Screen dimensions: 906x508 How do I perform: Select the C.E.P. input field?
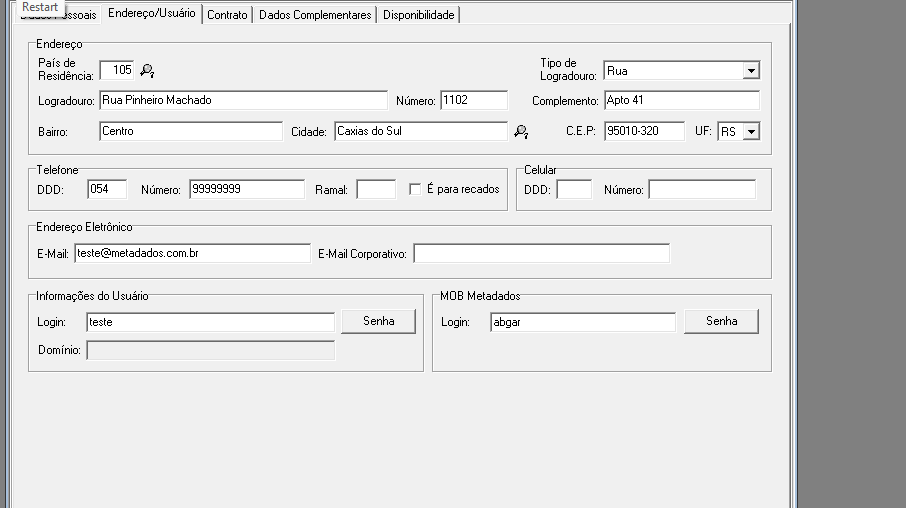point(644,131)
